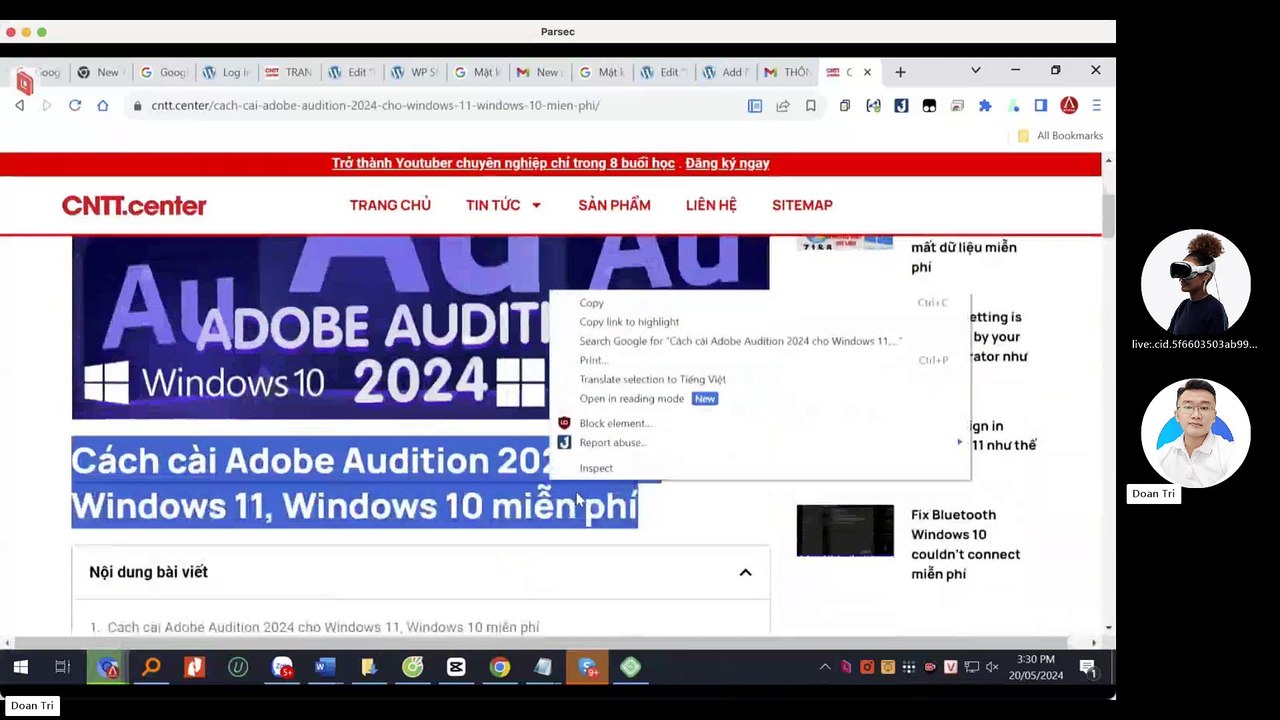Choose 'Open in reading mode' menu item
Image resolution: width=1280 pixels, height=720 pixels.
(760, 398)
